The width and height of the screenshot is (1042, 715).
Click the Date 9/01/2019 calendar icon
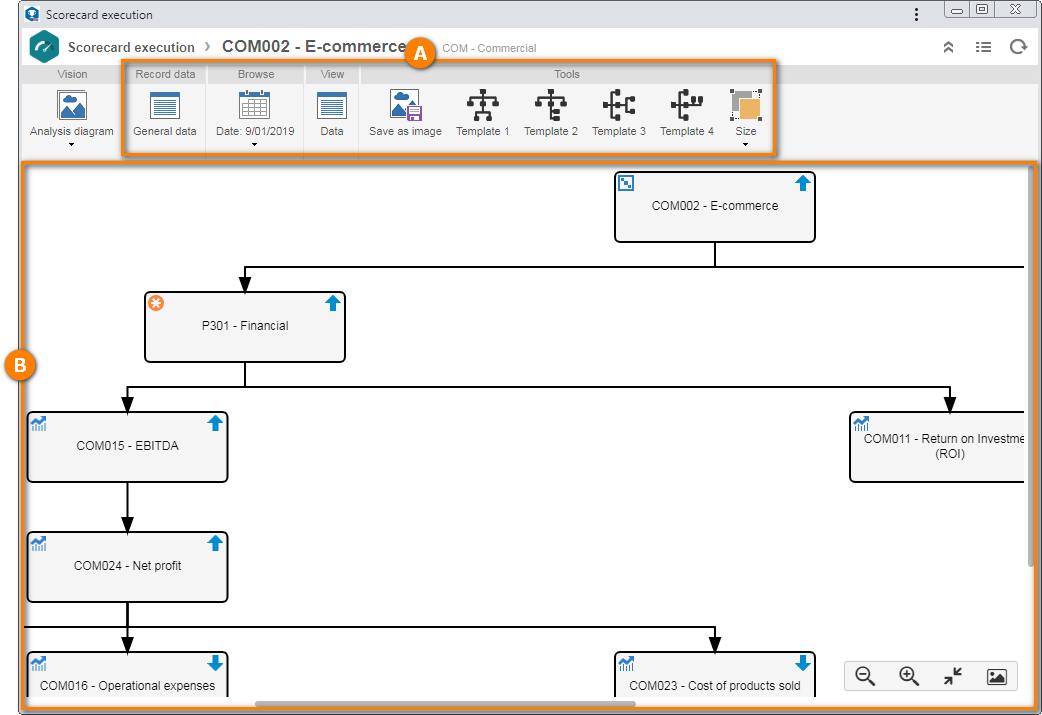tap(255, 105)
